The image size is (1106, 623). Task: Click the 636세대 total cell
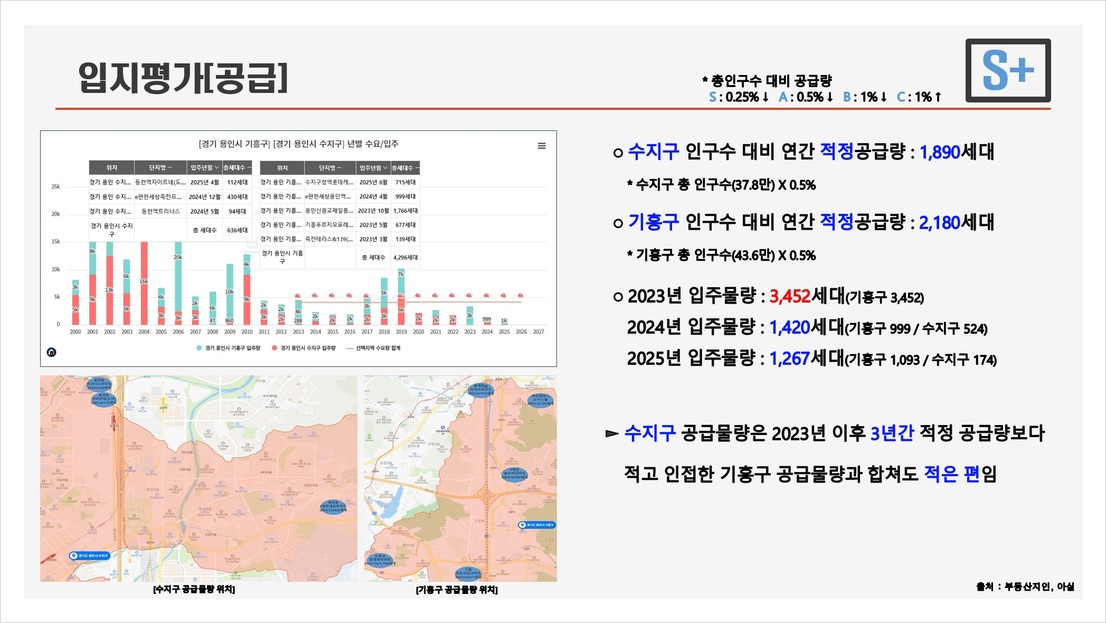[x=236, y=230]
